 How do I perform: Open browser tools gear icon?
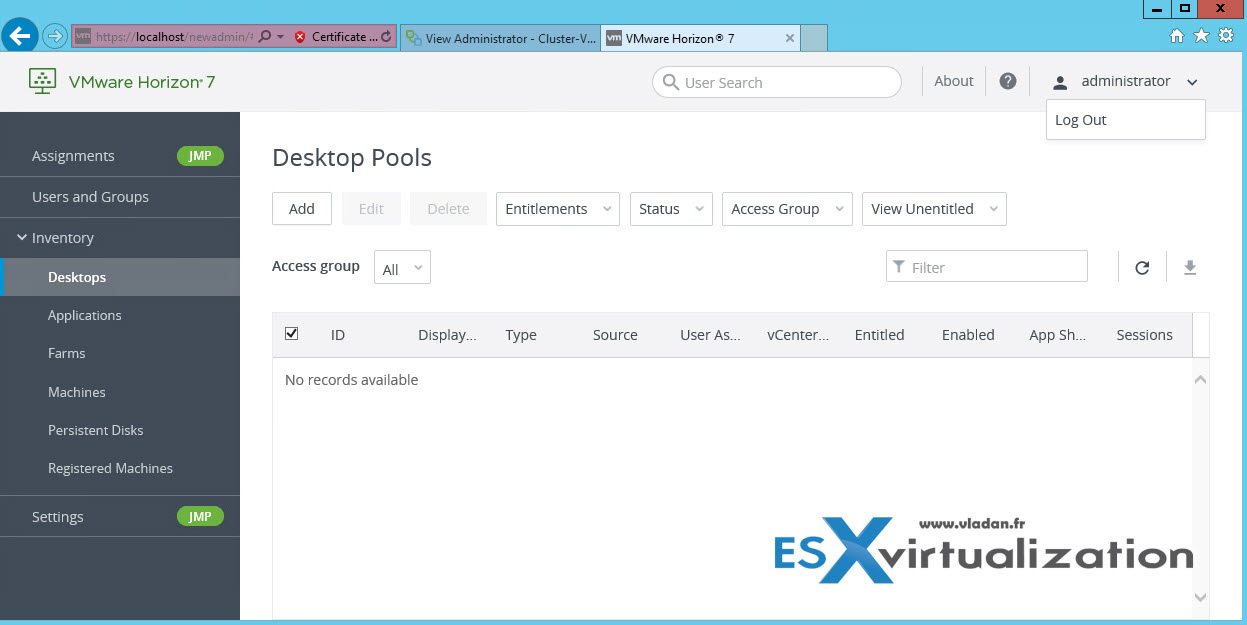[x=1226, y=36]
